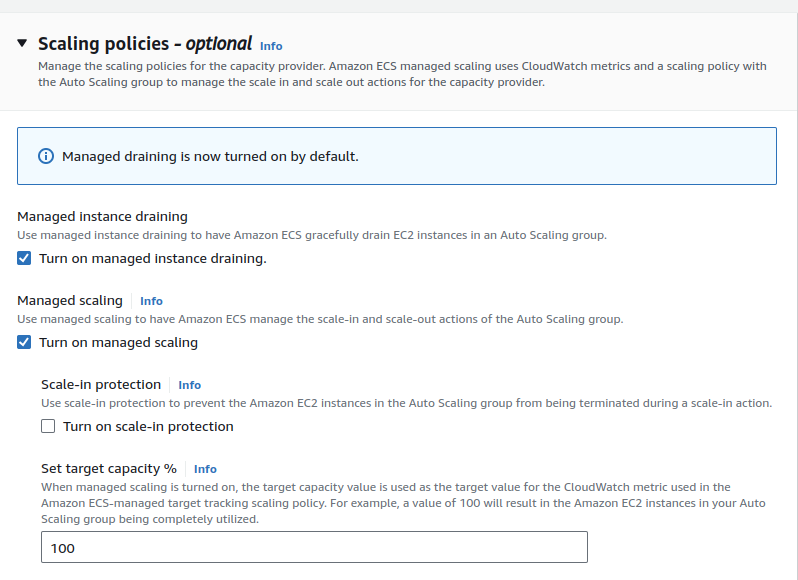The height and width of the screenshot is (580, 798).
Task: Click the "Scale-in protection" subsection title
Action: click(x=101, y=384)
